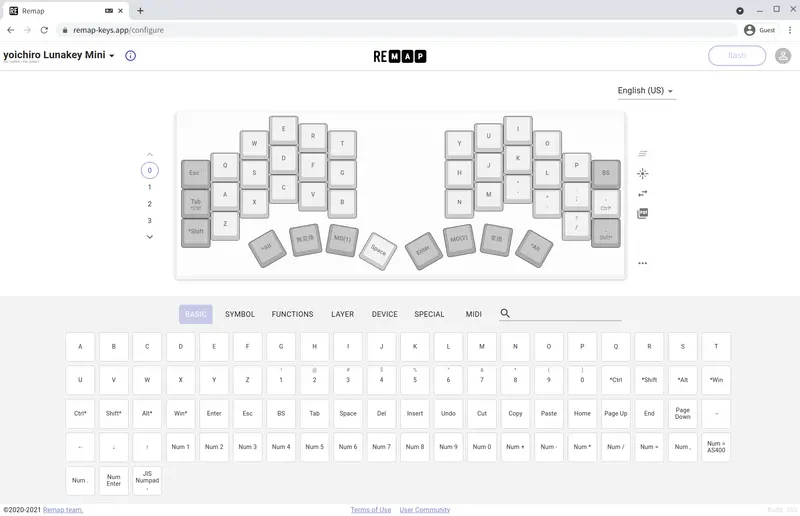Open the lighting settings sun icon
The width and height of the screenshot is (800, 516).
642,174
